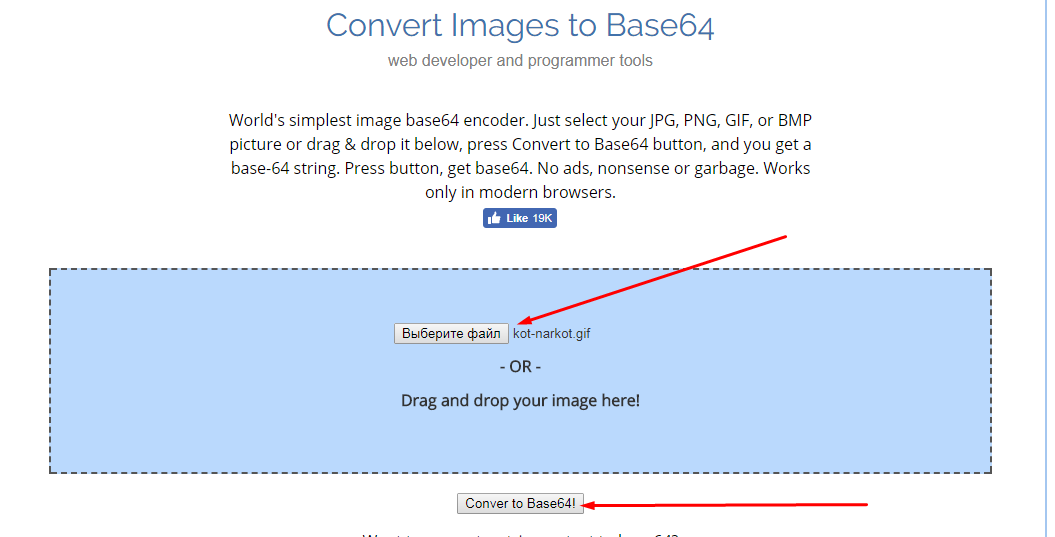Click the tail end of the upper red arrow

784,238
